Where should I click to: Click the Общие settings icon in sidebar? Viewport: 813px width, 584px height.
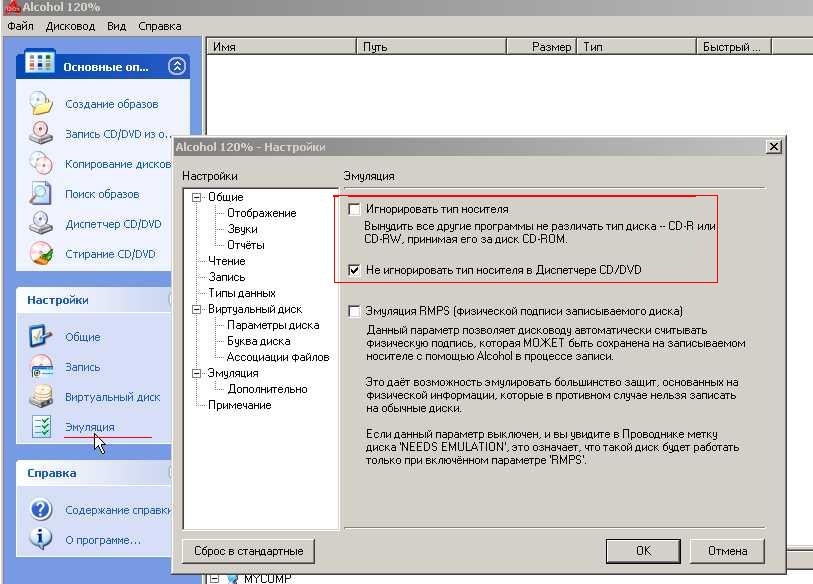point(41,336)
